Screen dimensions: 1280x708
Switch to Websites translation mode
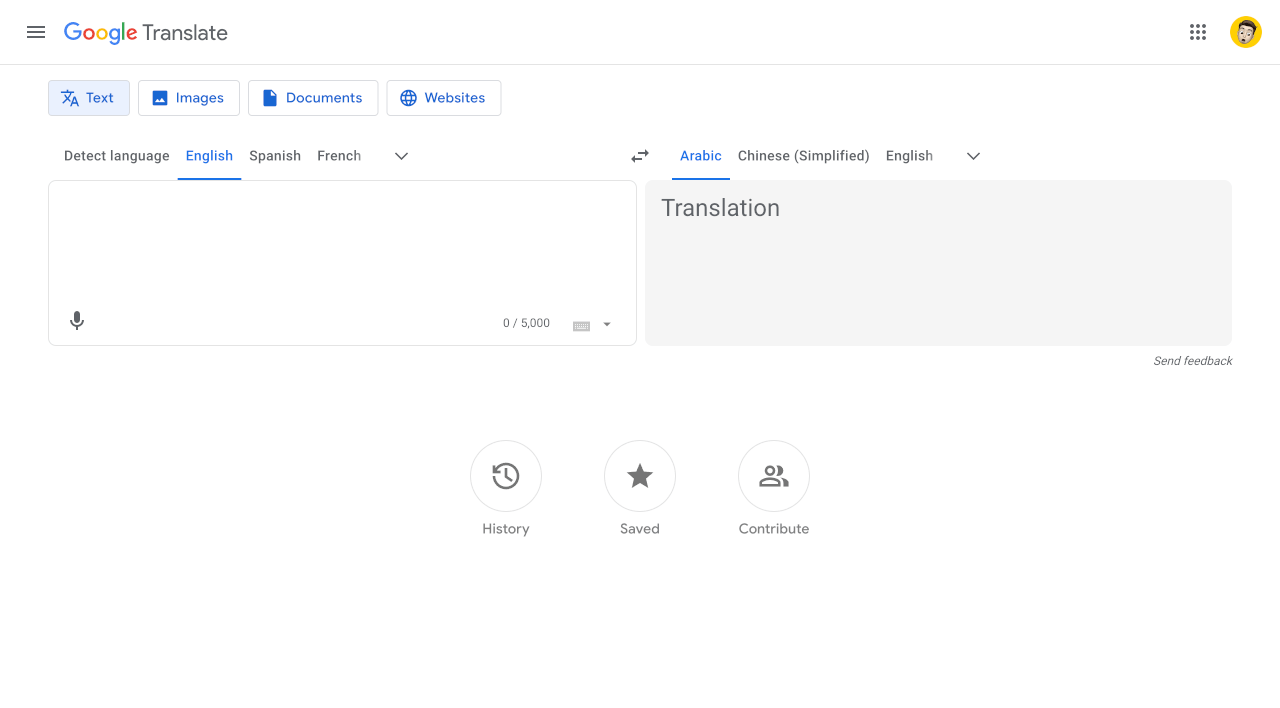coord(444,97)
